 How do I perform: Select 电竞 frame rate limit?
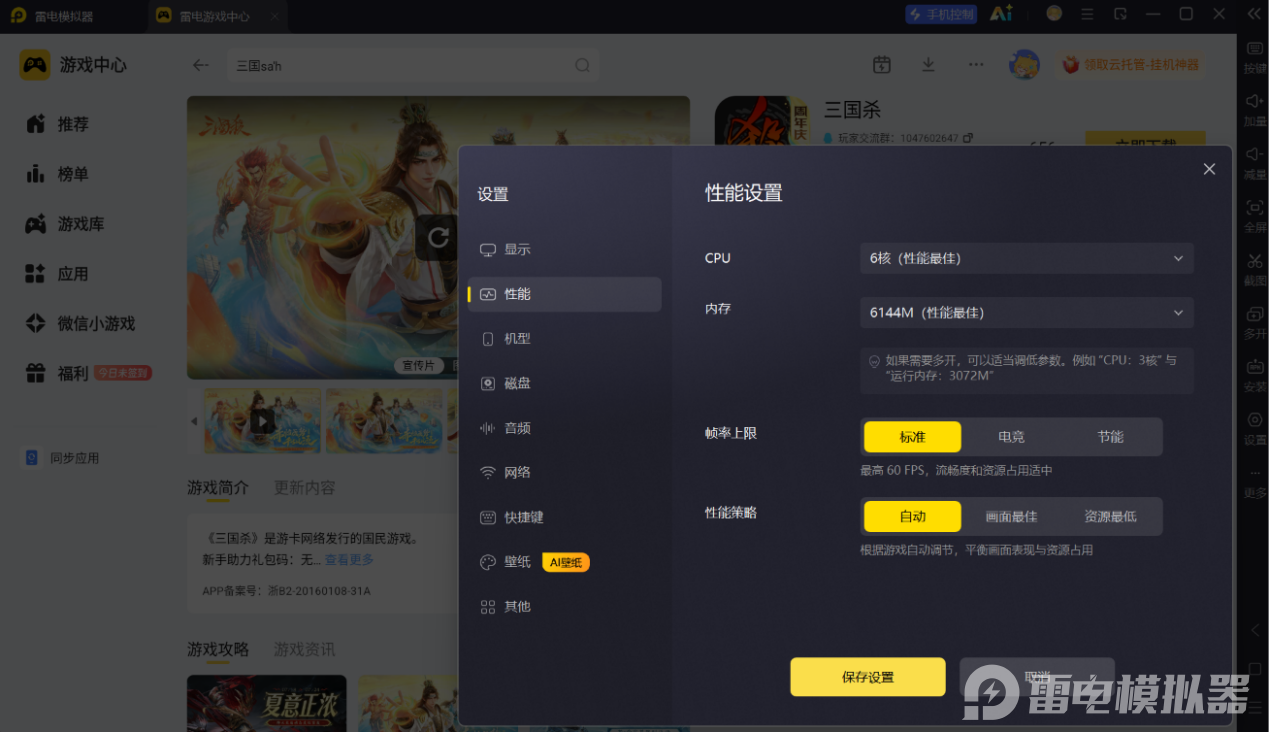pos(1011,437)
